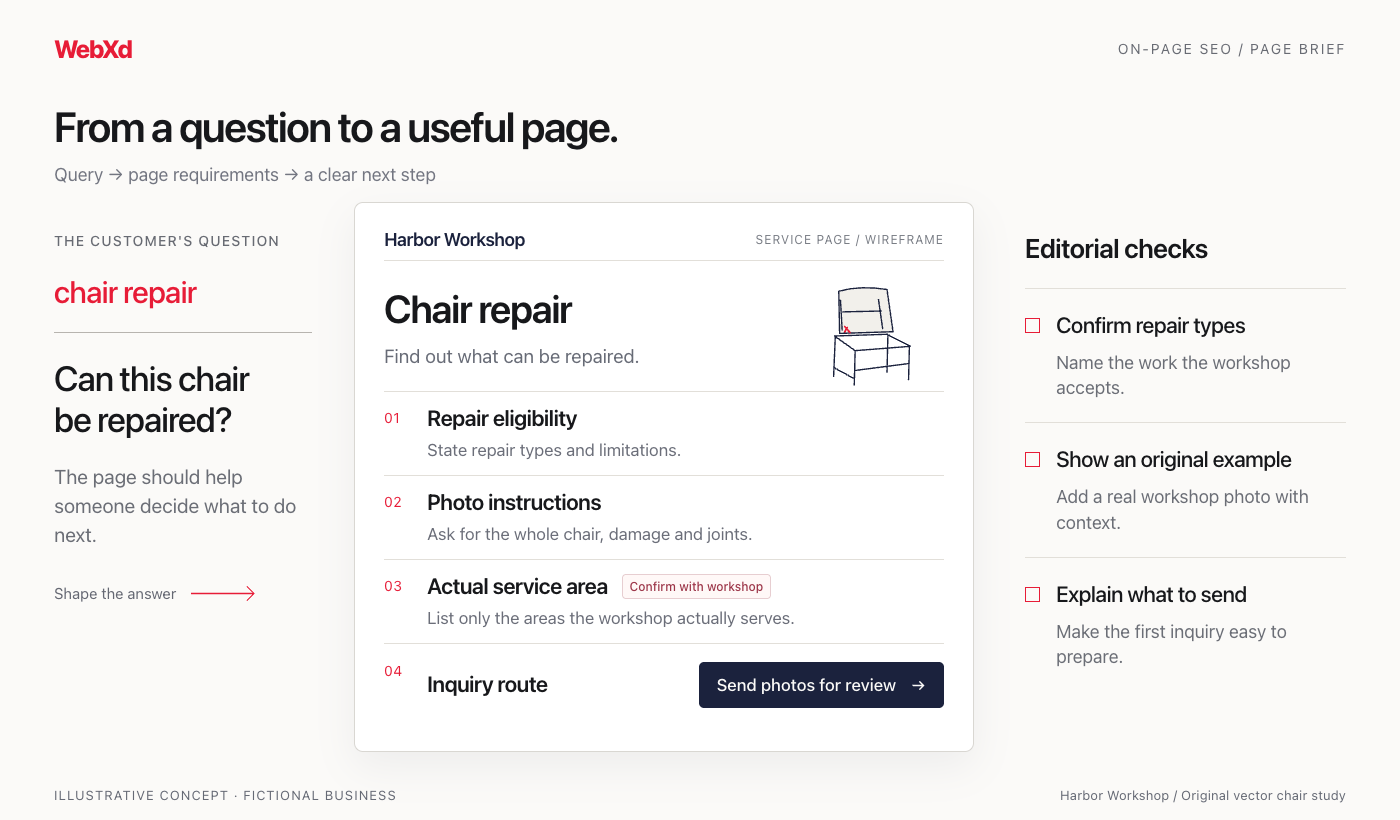Viewport: 1400px width, 820px height.
Task: Click the Editorial checks heading
Action: (1116, 249)
